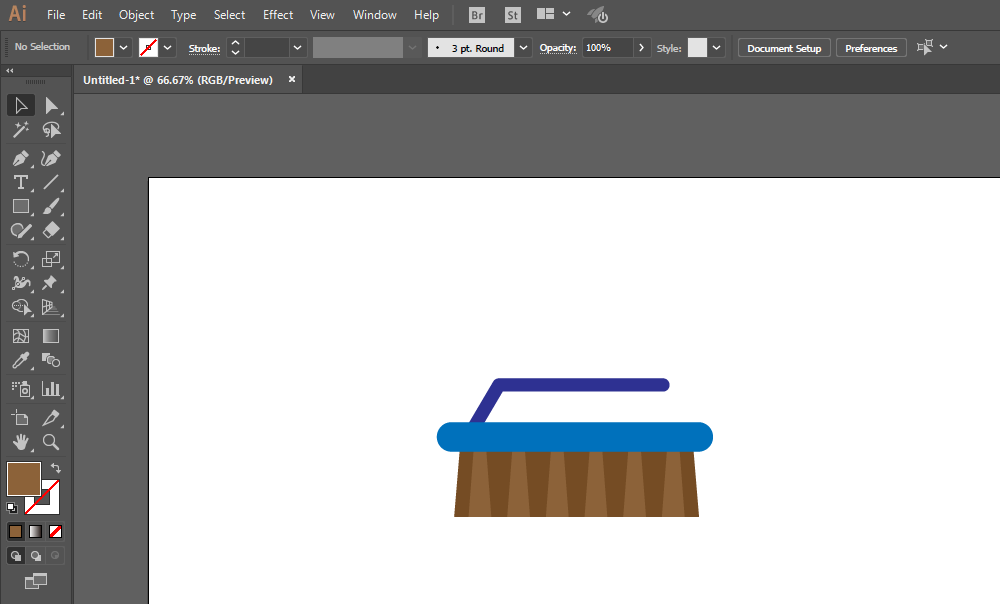Switch to Gradient paint mode
This screenshot has width=1000, height=604.
click(35, 531)
